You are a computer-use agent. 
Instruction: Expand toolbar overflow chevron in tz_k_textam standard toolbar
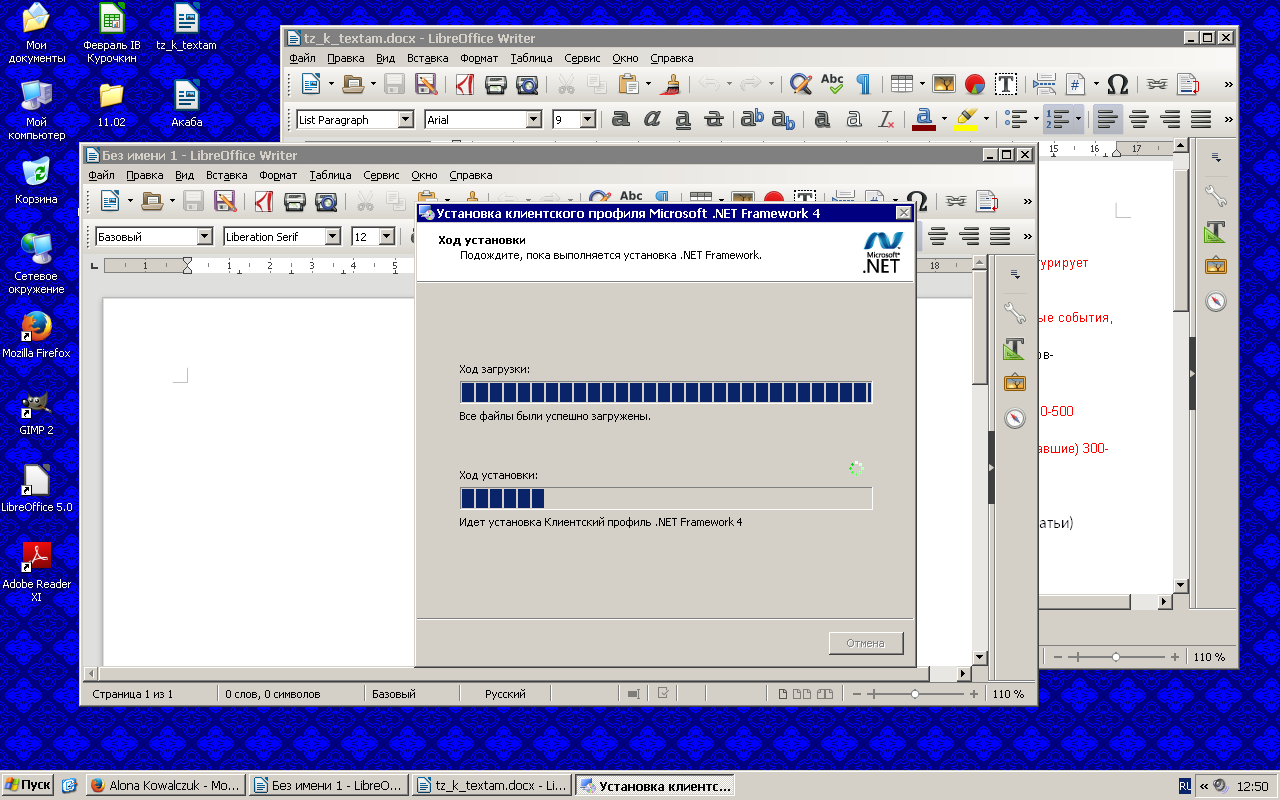1229,84
